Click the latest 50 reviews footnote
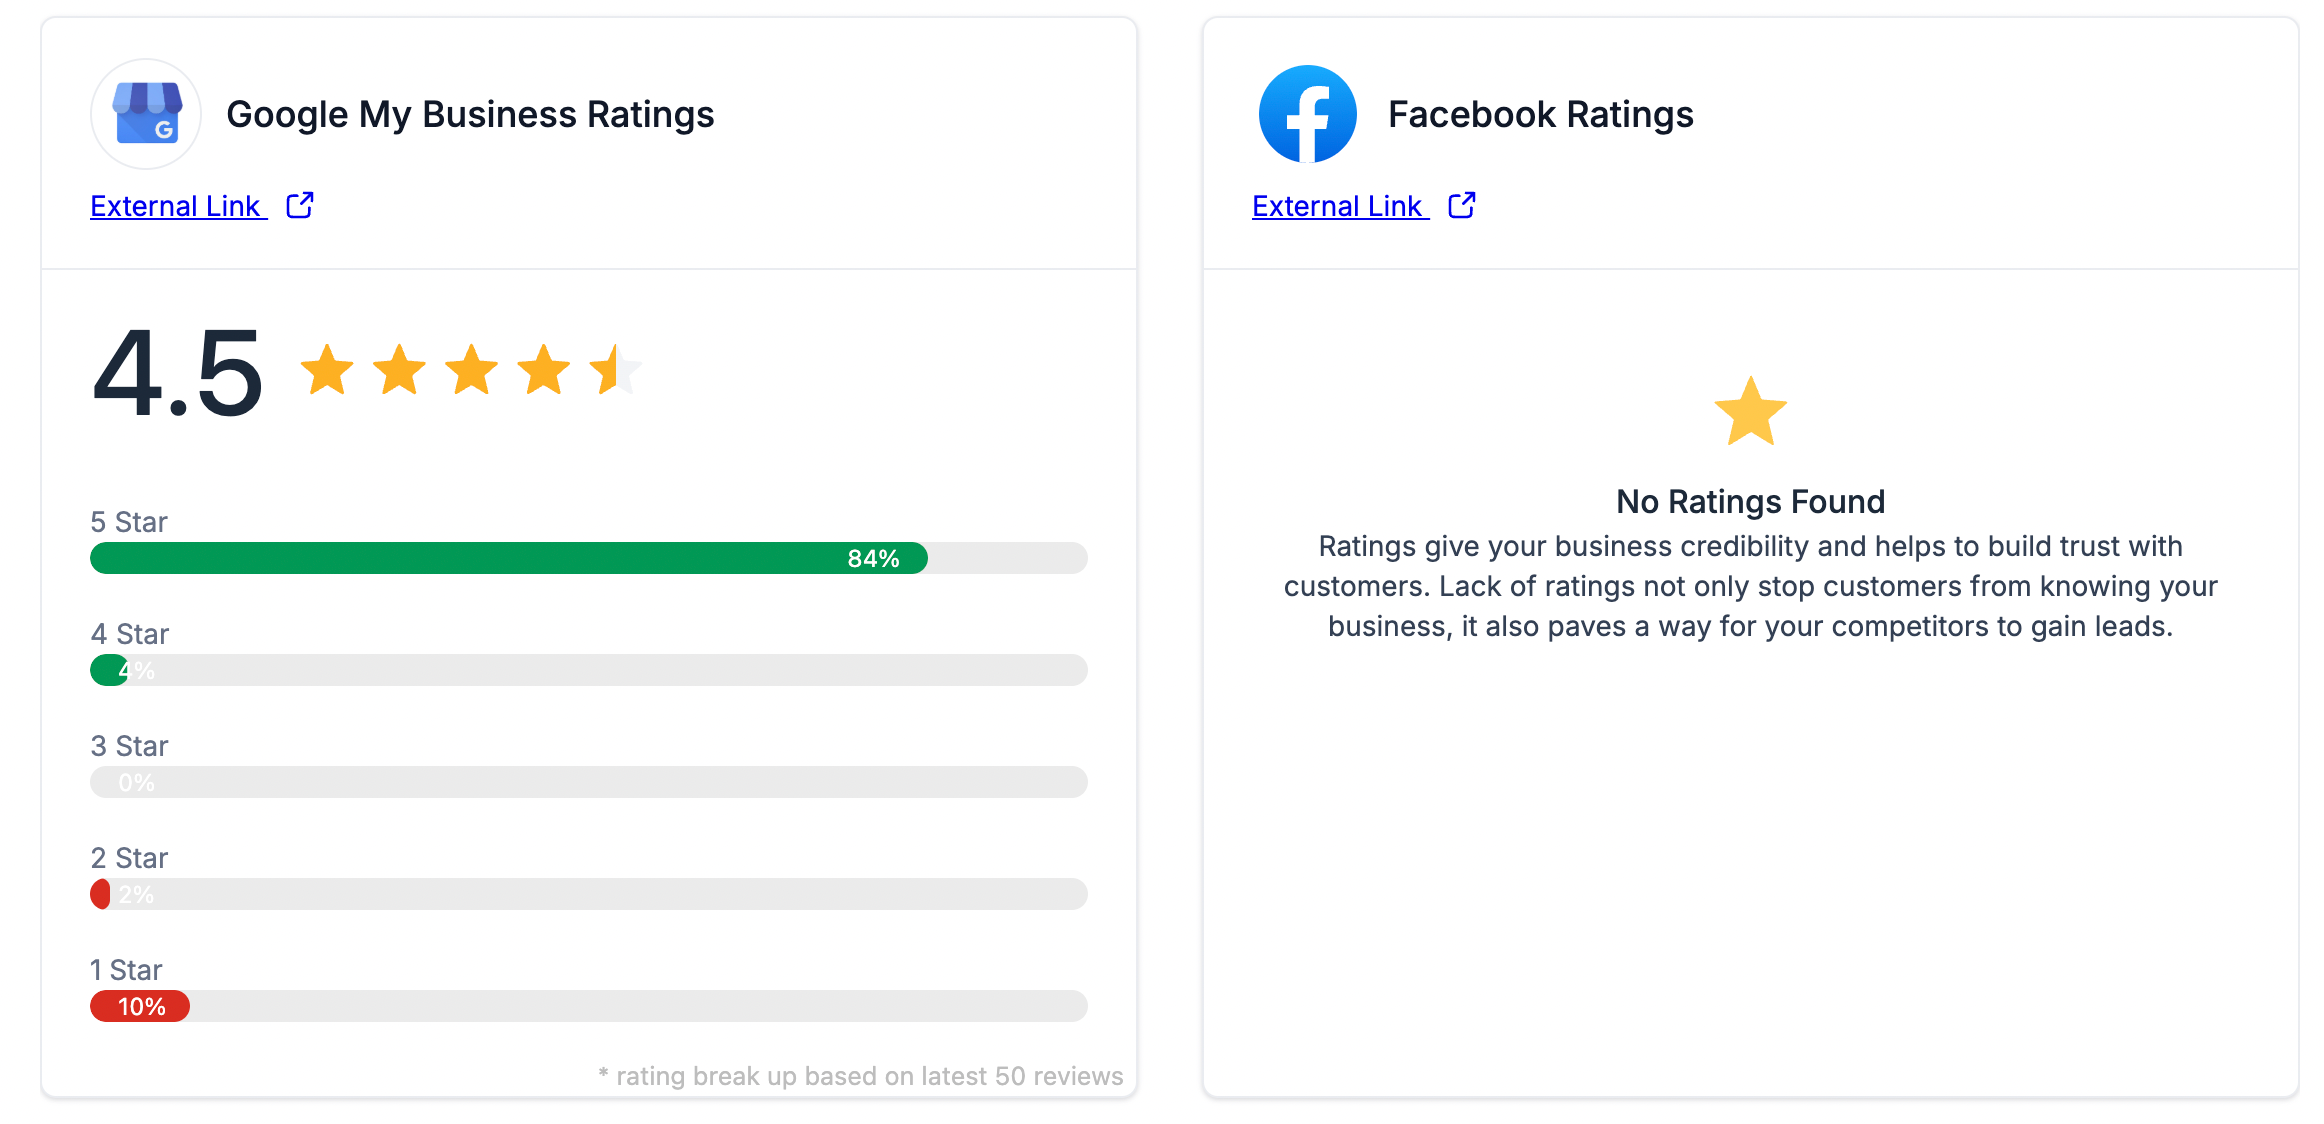The image size is (2324, 1124). click(861, 1076)
